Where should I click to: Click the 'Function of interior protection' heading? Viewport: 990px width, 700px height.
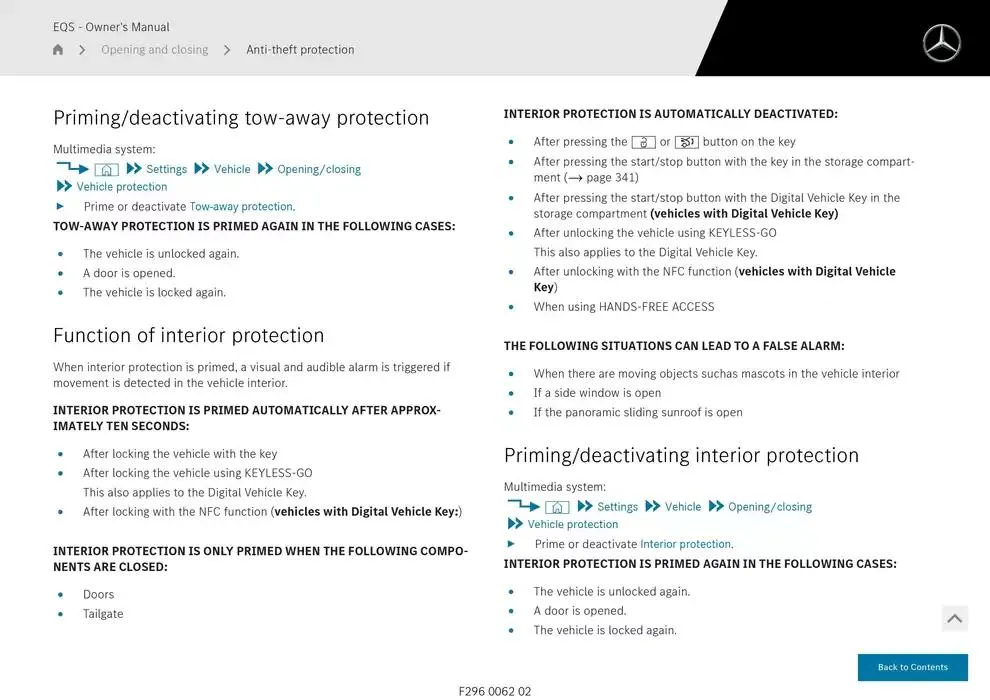tap(188, 335)
